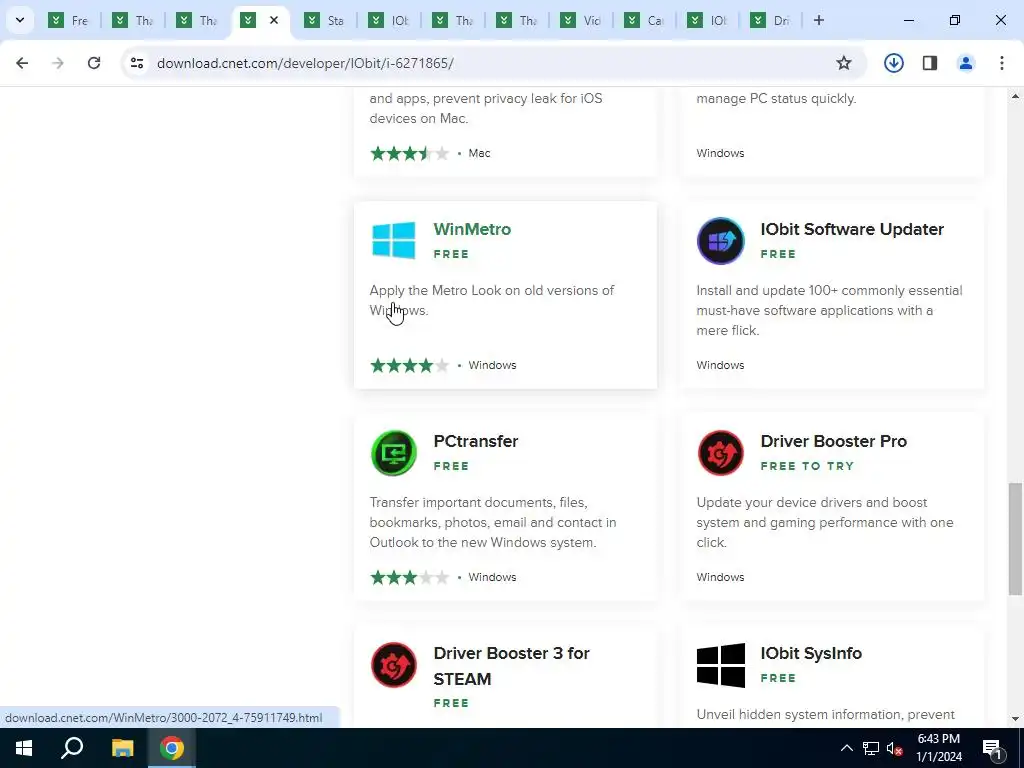This screenshot has height=768, width=1024.
Task: Switch to the 'Sta' tab
Action: pyautogui.click(x=325, y=20)
